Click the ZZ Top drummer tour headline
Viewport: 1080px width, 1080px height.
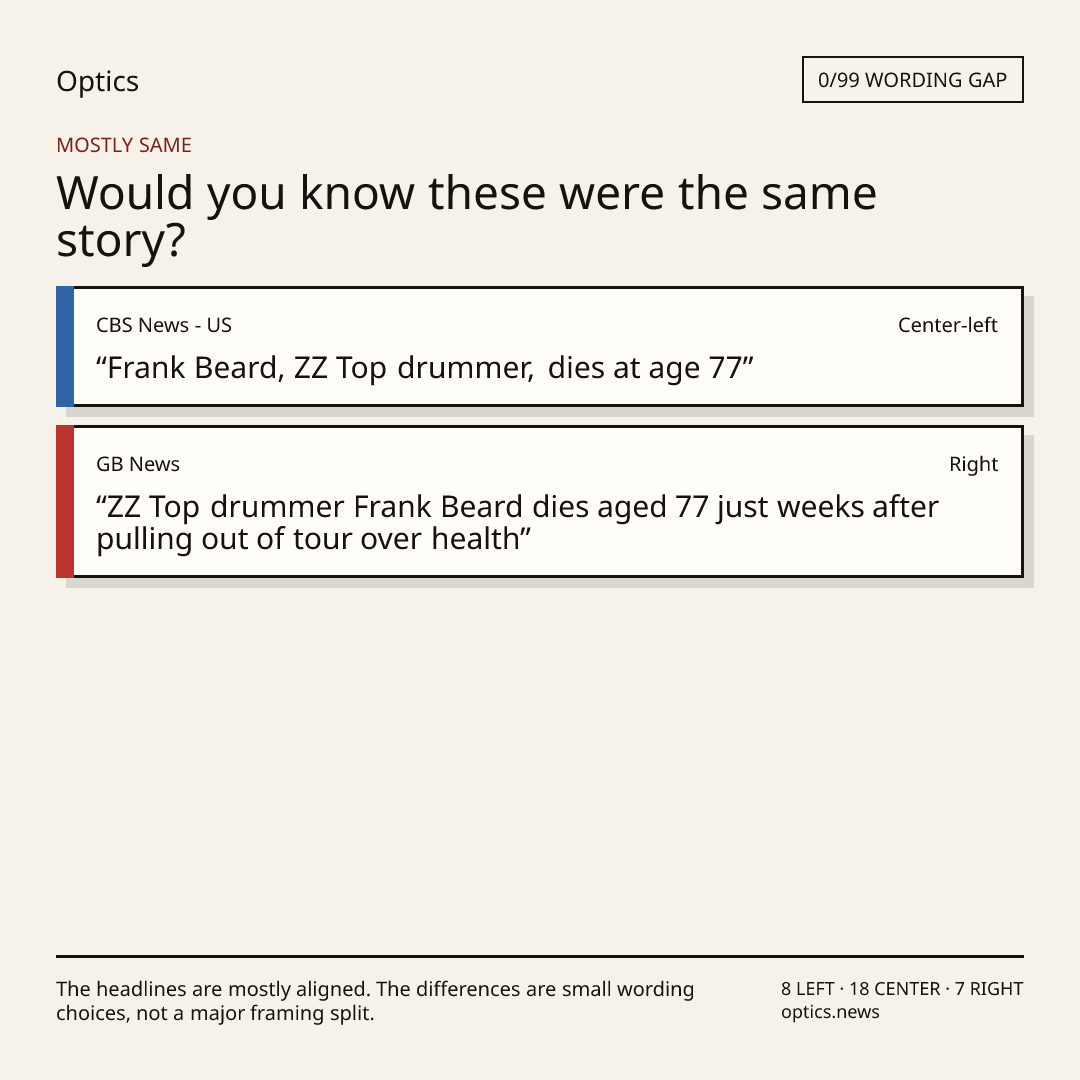pyautogui.click(x=517, y=523)
